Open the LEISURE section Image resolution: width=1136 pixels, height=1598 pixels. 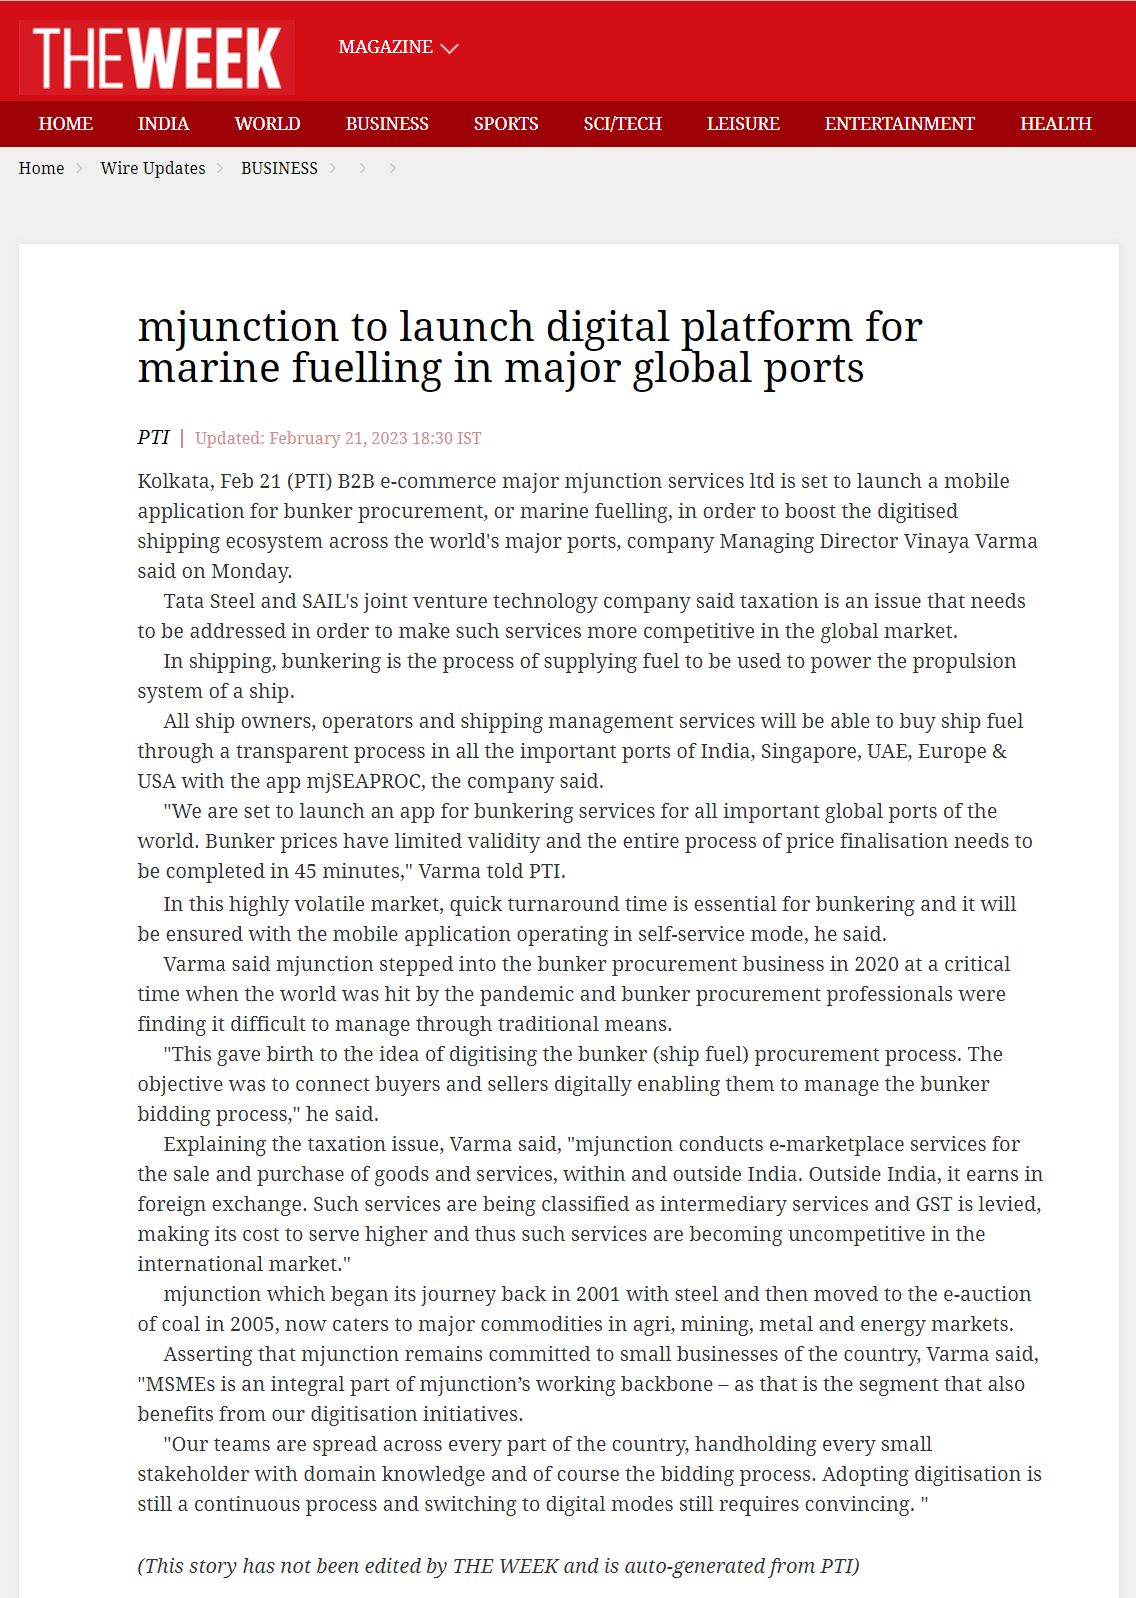pyautogui.click(x=743, y=124)
